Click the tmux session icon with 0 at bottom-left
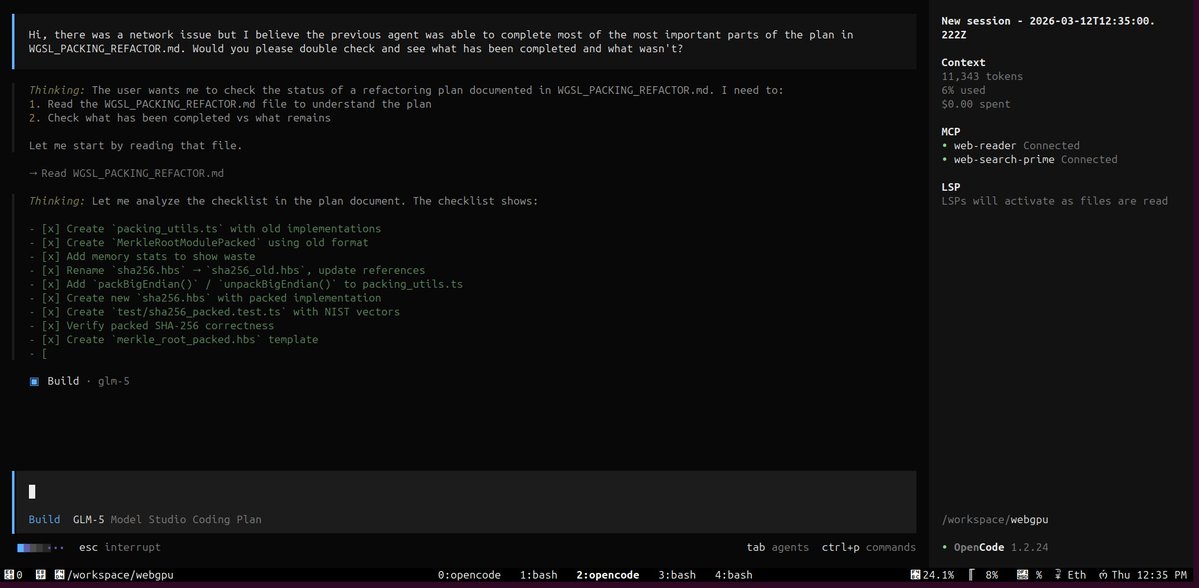1199x588 pixels. pos(13,574)
